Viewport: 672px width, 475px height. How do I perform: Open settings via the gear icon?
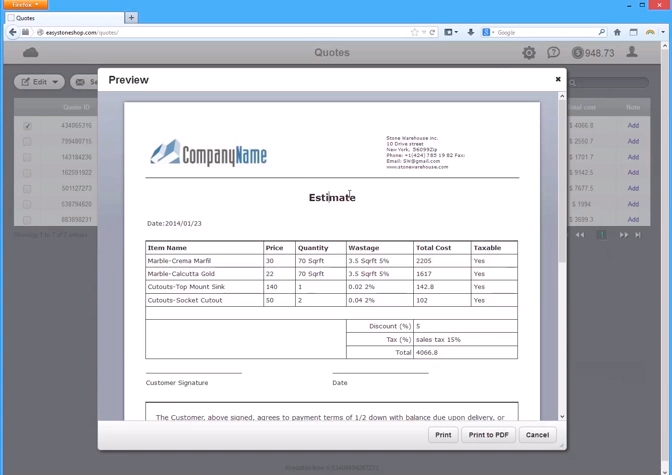(529, 52)
